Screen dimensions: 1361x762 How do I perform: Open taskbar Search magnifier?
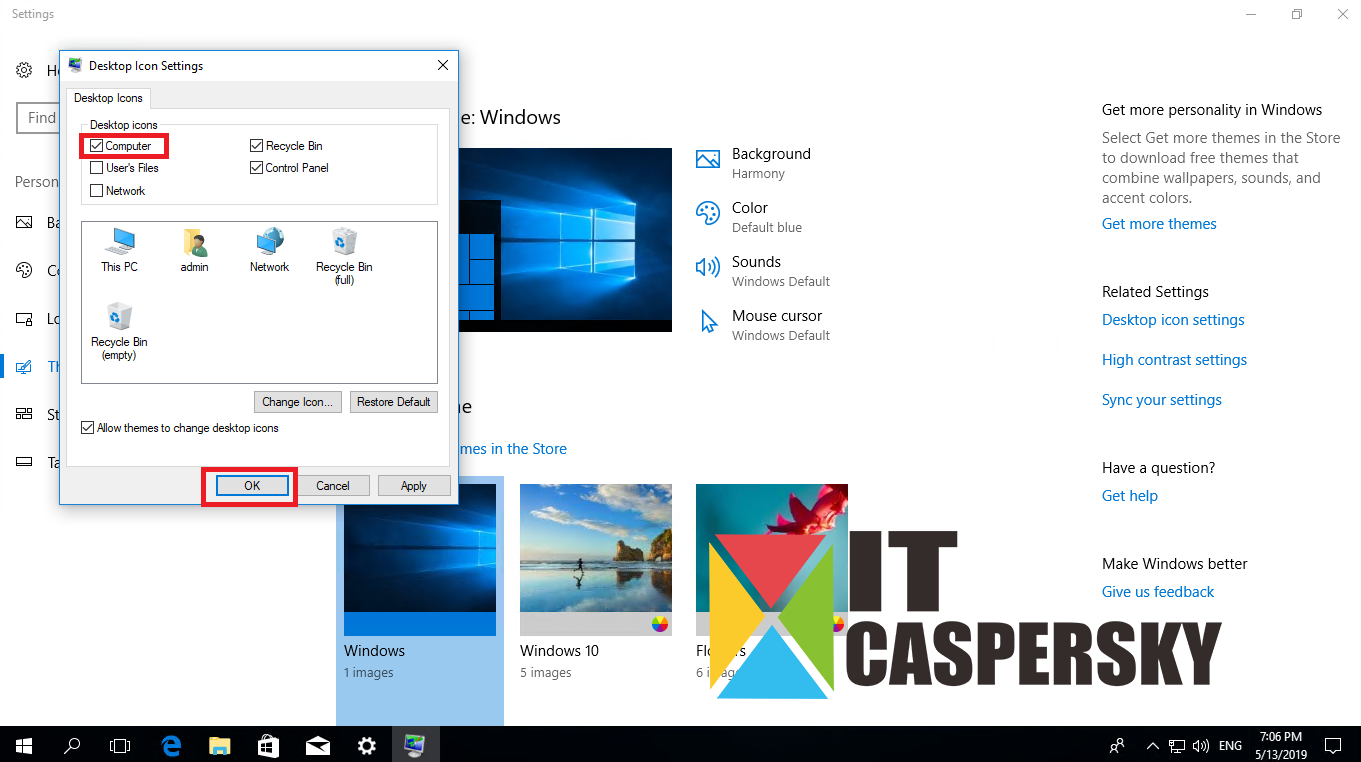[72, 745]
